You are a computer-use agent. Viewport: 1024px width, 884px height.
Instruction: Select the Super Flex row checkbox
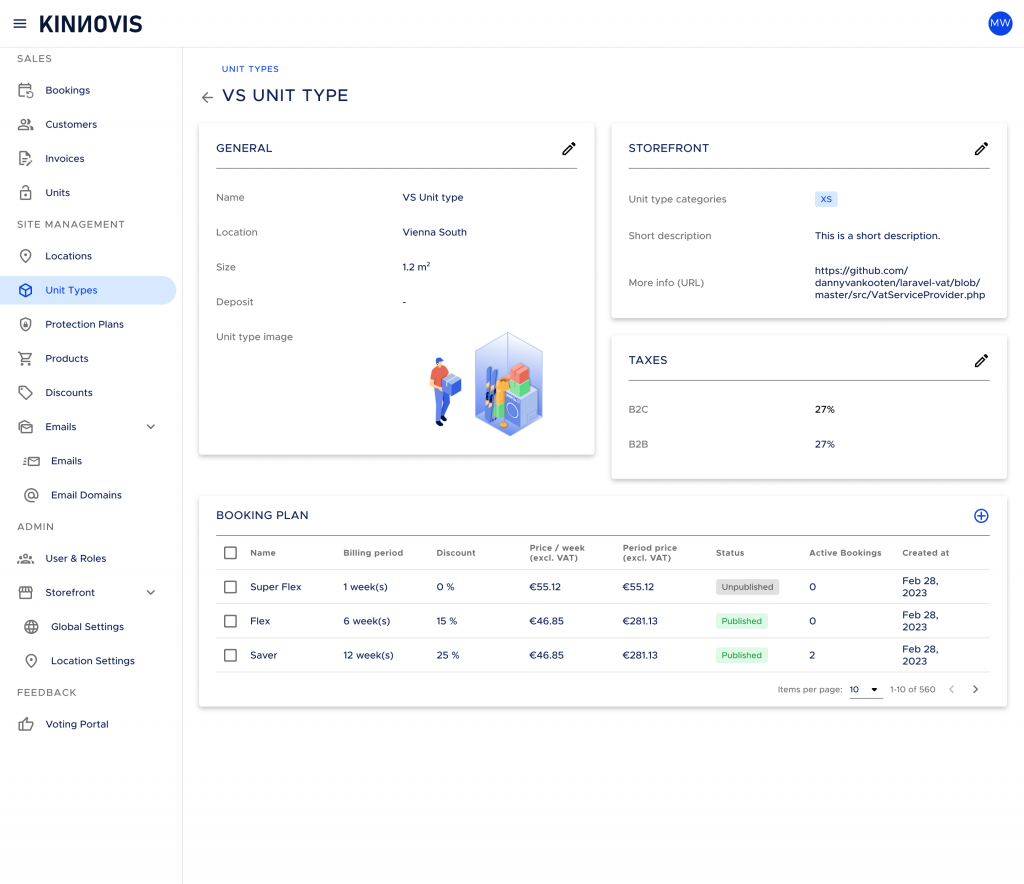tap(231, 587)
